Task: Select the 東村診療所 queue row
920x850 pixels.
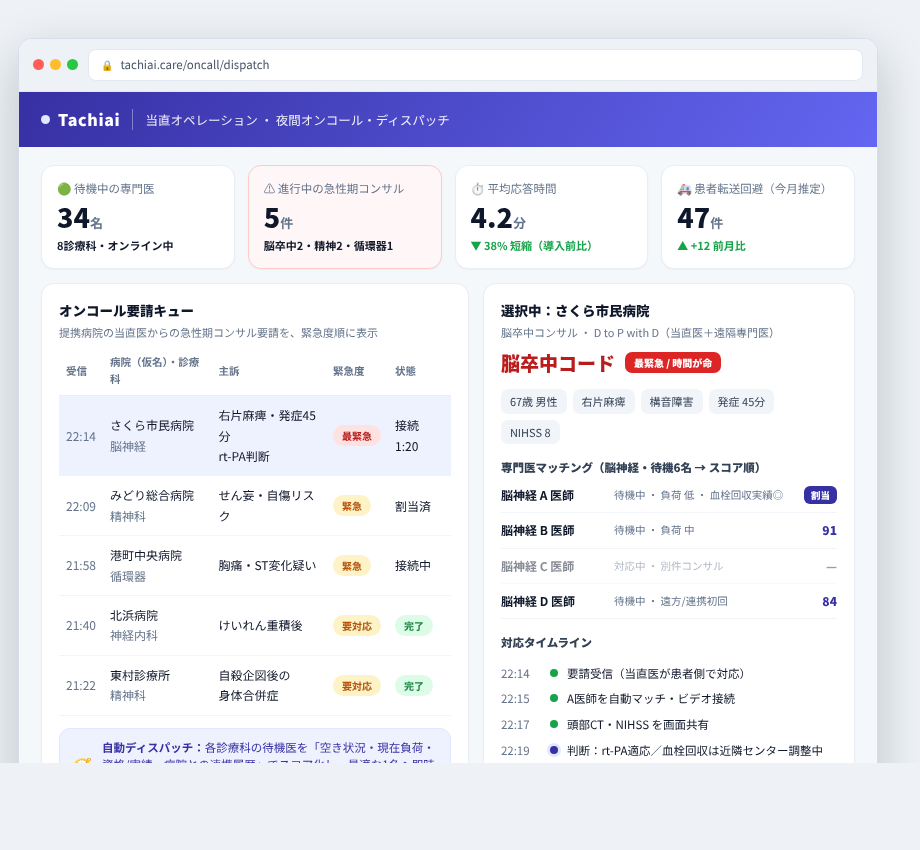Action: 255,686
